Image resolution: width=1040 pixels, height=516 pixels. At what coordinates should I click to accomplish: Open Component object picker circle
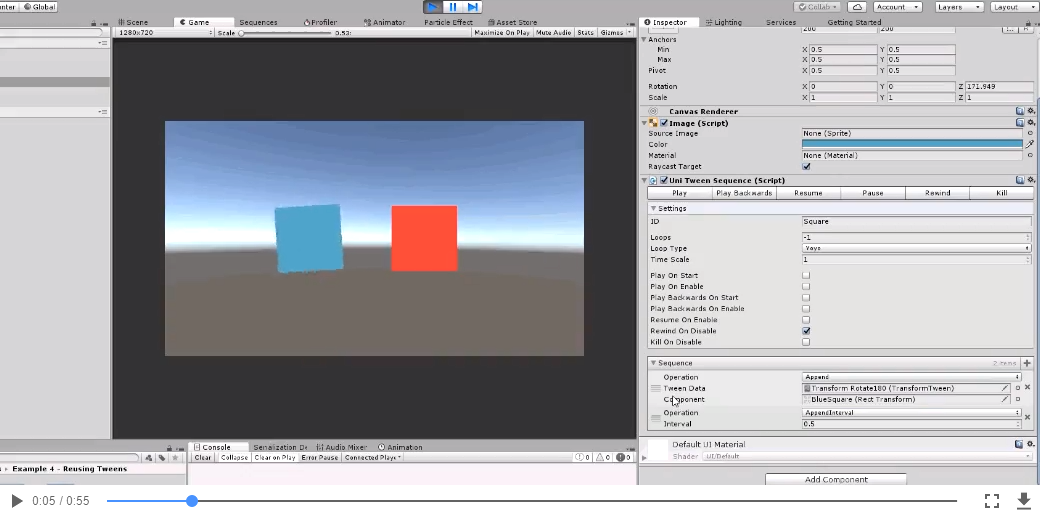1017,399
